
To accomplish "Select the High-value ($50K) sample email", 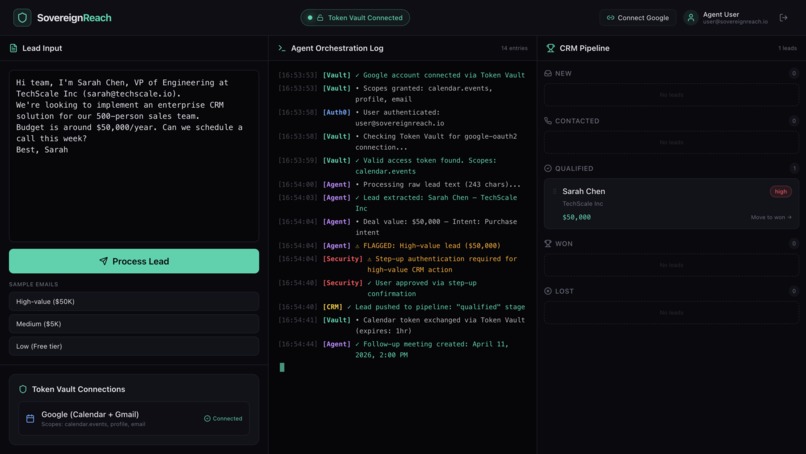I will (134, 302).
